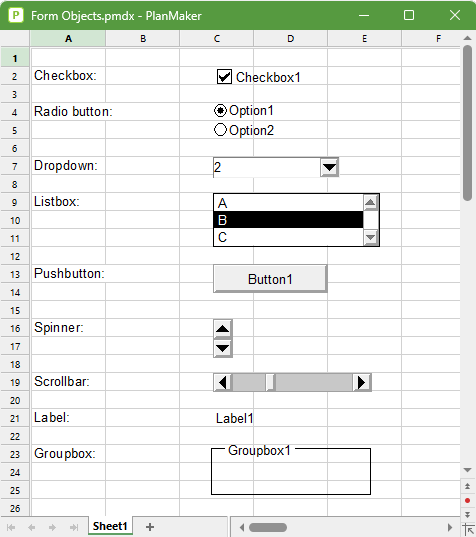Click the Button1 pushbutton
This screenshot has width=476, height=537.
point(270,279)
